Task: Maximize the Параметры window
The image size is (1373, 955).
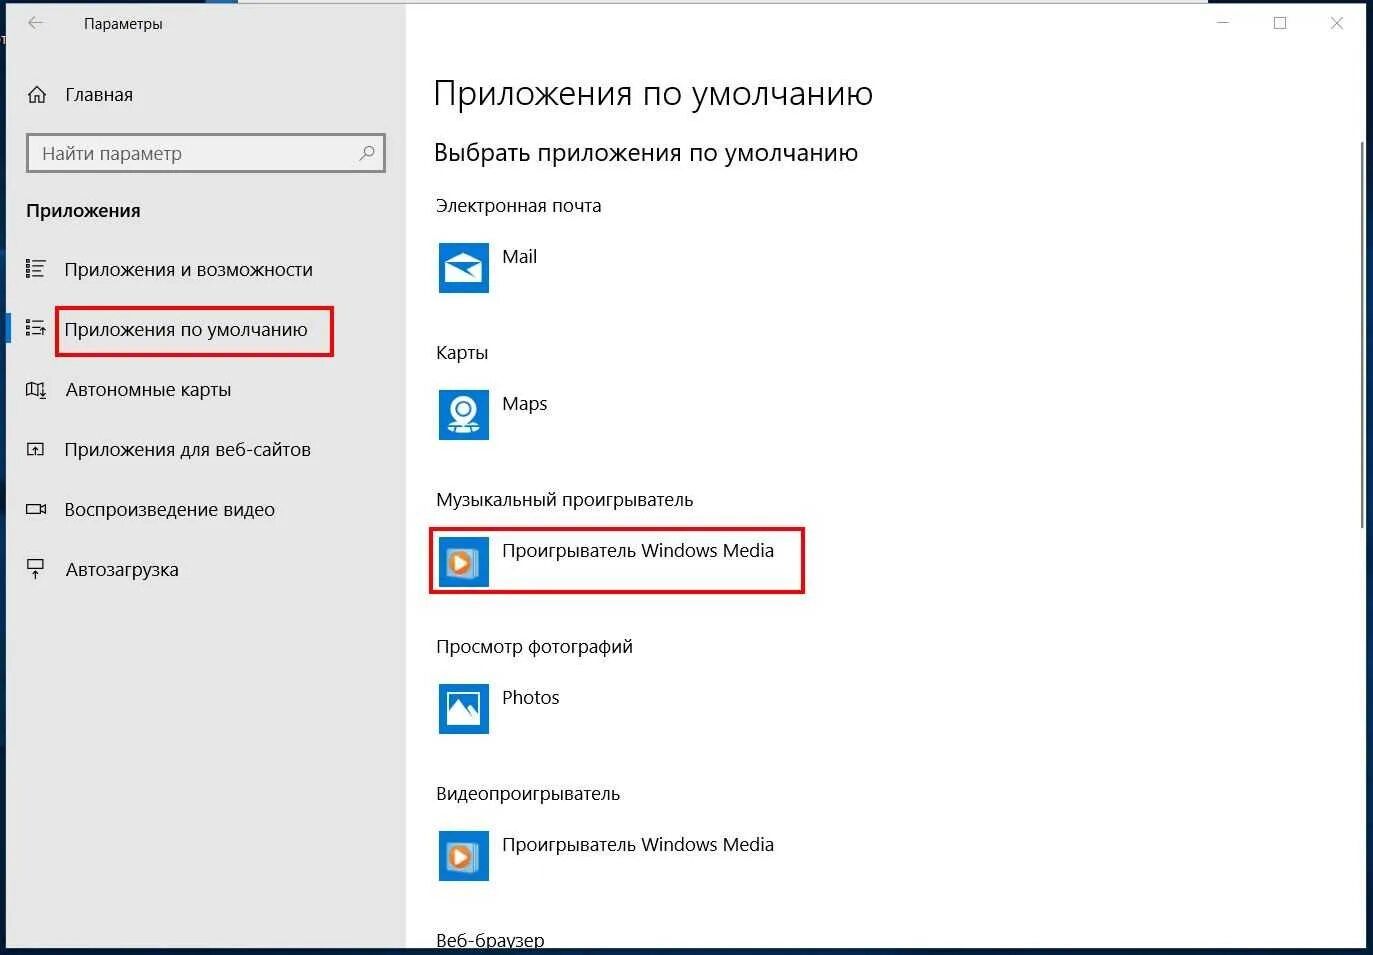Action: [x=1280, y=23]
